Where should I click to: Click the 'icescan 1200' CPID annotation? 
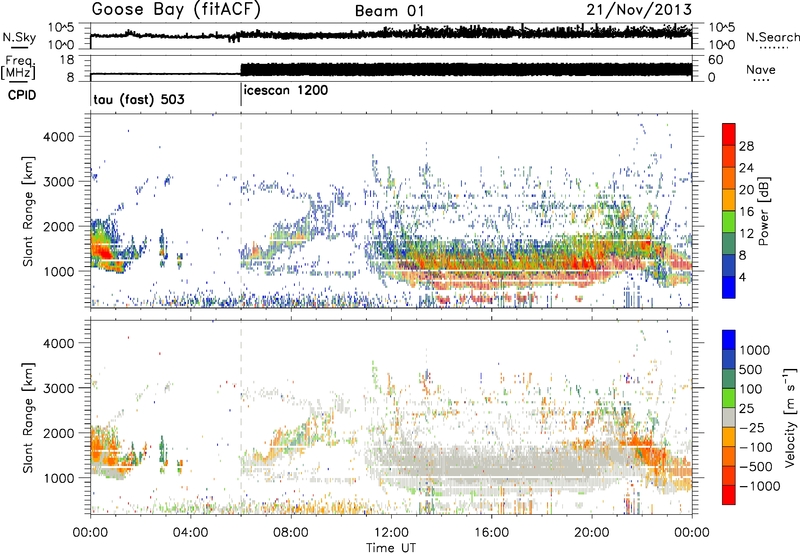(x=286, y=91)
